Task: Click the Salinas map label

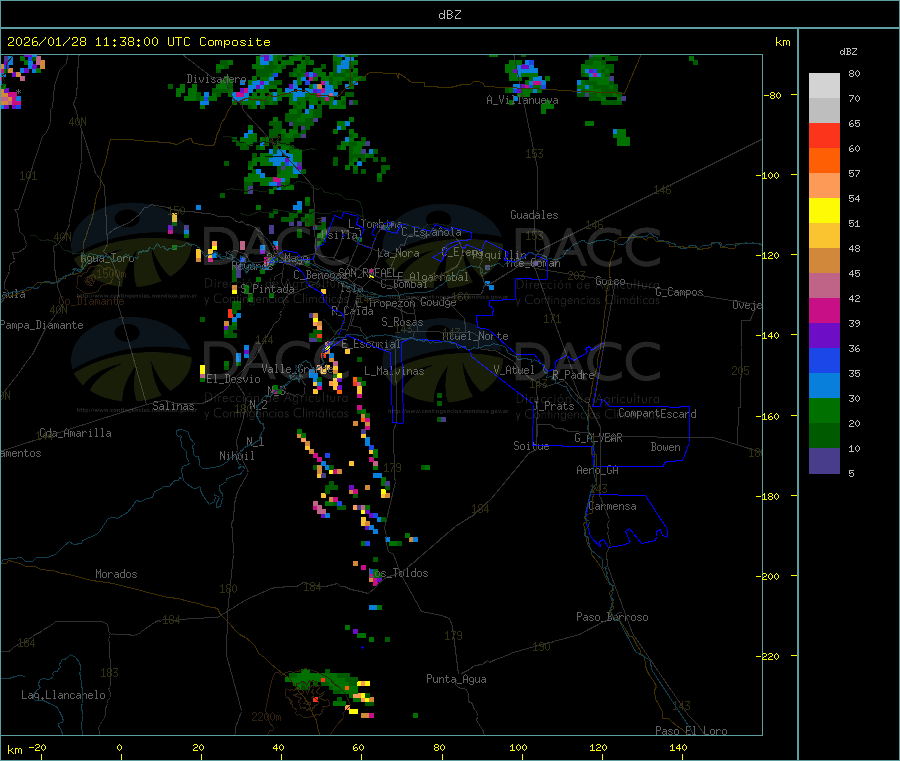Action: [x=173, y=406]
